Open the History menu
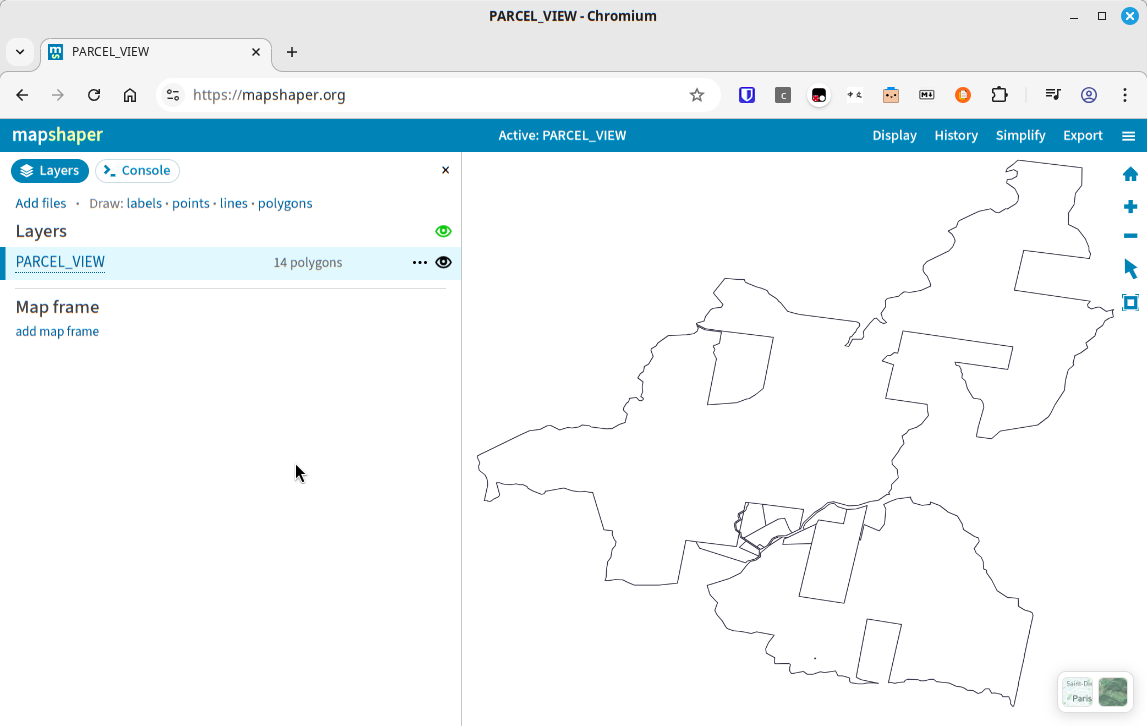 coord(956,136)
